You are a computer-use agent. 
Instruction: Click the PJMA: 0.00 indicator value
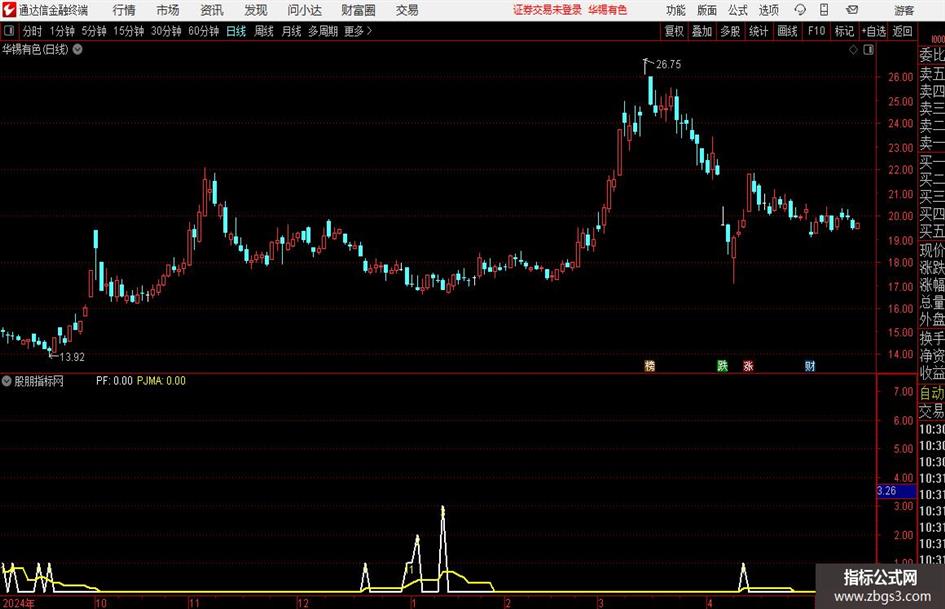pyautogui.click(x=161, y=381)
